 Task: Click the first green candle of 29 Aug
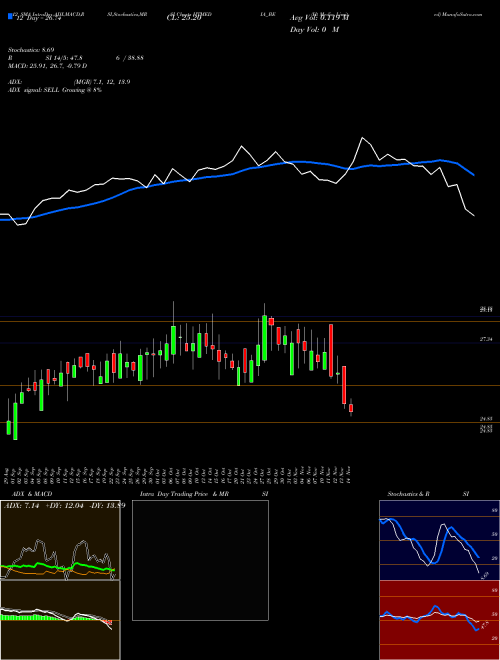point(8,427)
